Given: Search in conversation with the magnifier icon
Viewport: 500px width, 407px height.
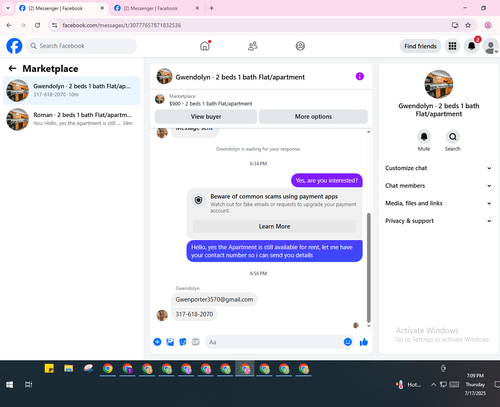Looking at the screenshot, I should point(452,136).
